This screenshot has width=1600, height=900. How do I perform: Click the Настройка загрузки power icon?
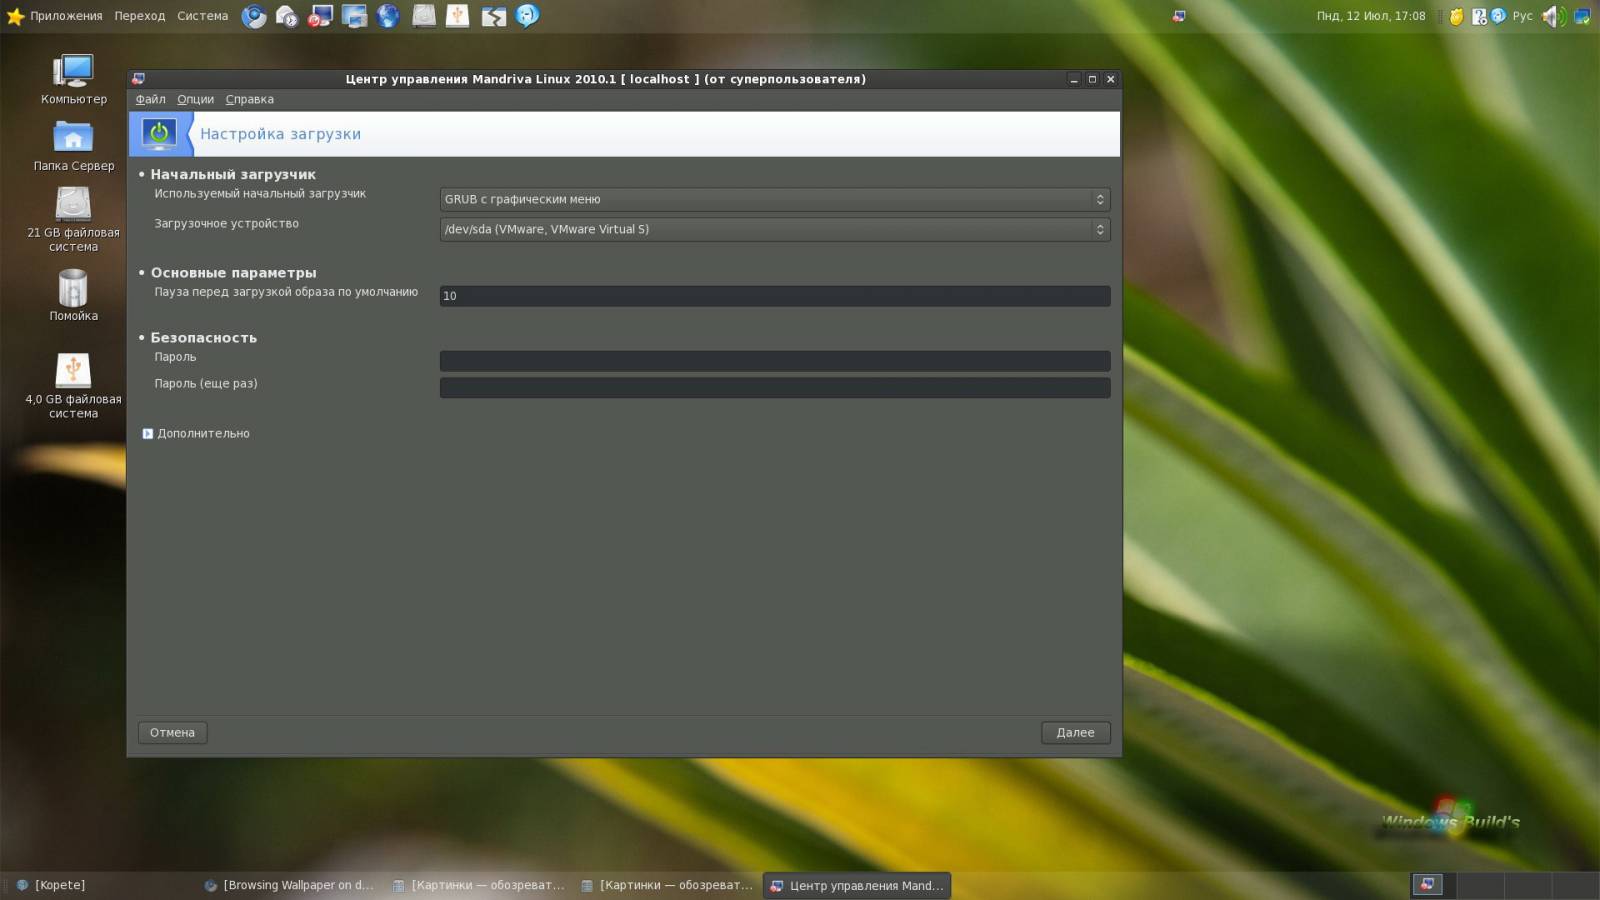[160, 134]
